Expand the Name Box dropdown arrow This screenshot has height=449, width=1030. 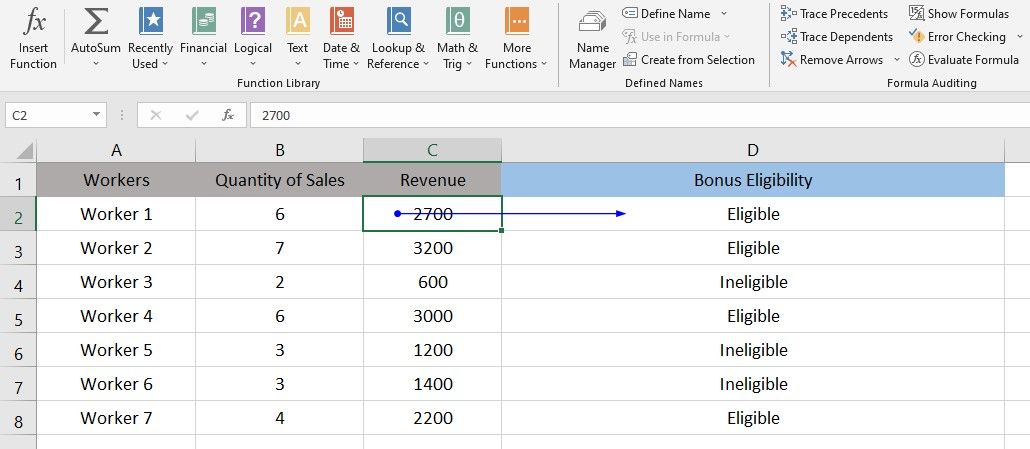click(x=97, y=115)
